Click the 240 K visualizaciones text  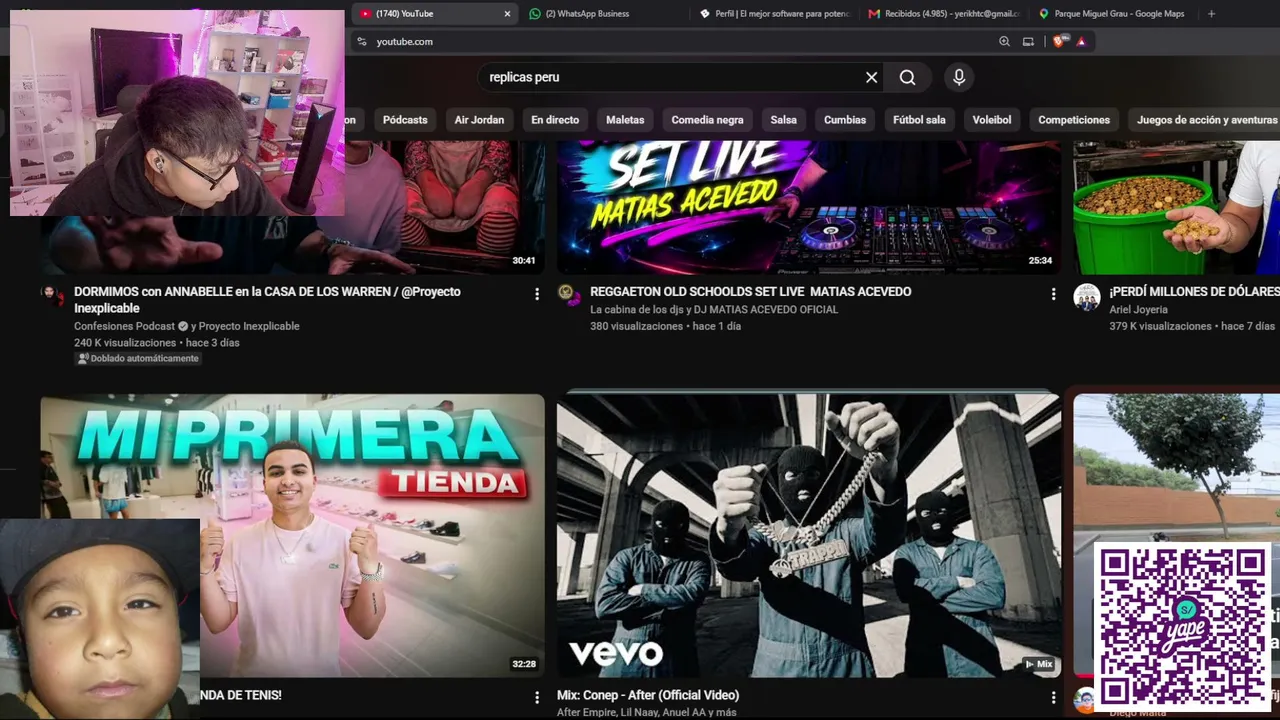point(124,342)
